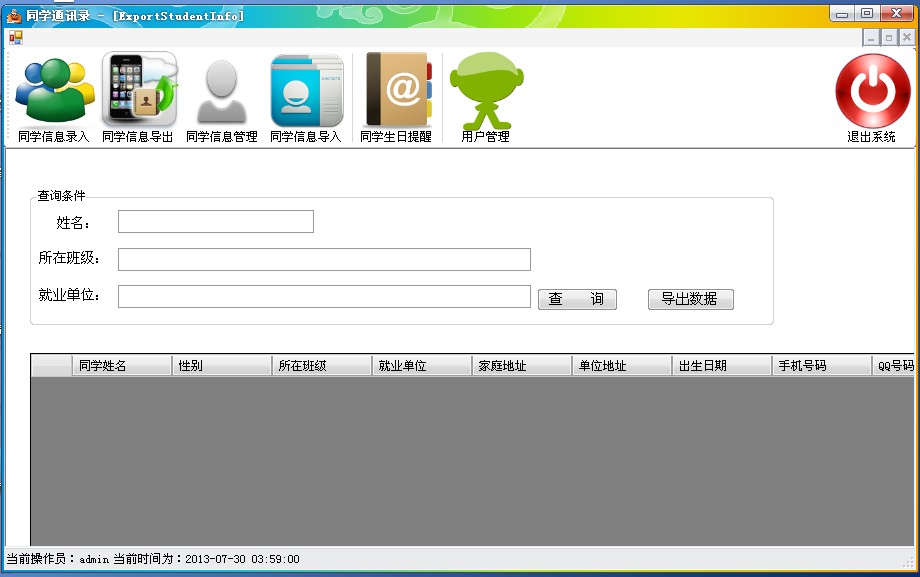Click the grid row-header corner cell
Image resolution: width=920 pixels, height=577 pixels.
tap(52, 366)
